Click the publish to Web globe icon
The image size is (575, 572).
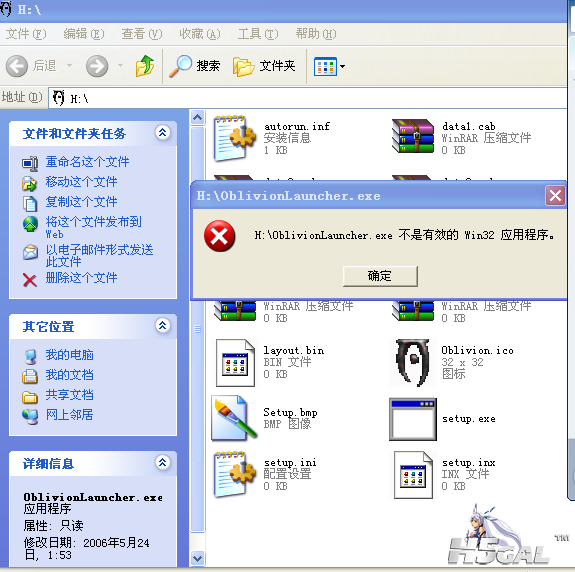tap(30, 224)
